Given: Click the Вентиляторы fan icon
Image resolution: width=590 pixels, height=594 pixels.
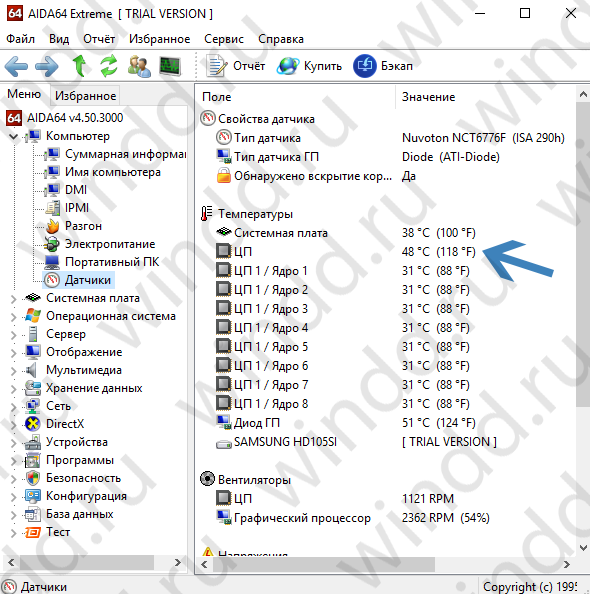Looking at the screenshot, I should pyautogui.click(x=207, y=479).
